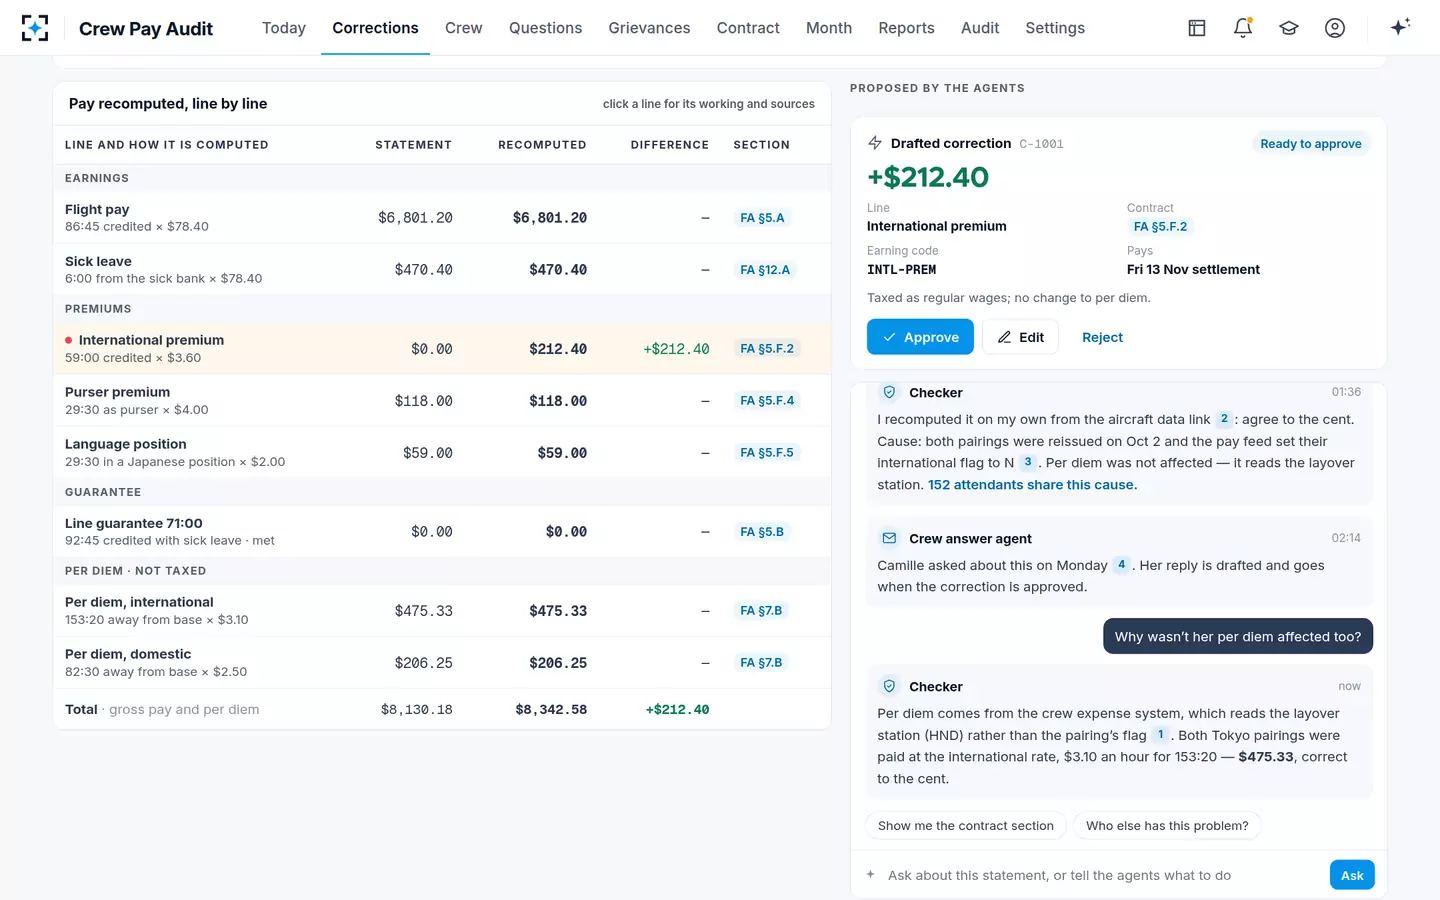The width and height of the screenshot is (1440, 900).
Task: Open source reference 2 in Checker message
Action: [1224, 419]
